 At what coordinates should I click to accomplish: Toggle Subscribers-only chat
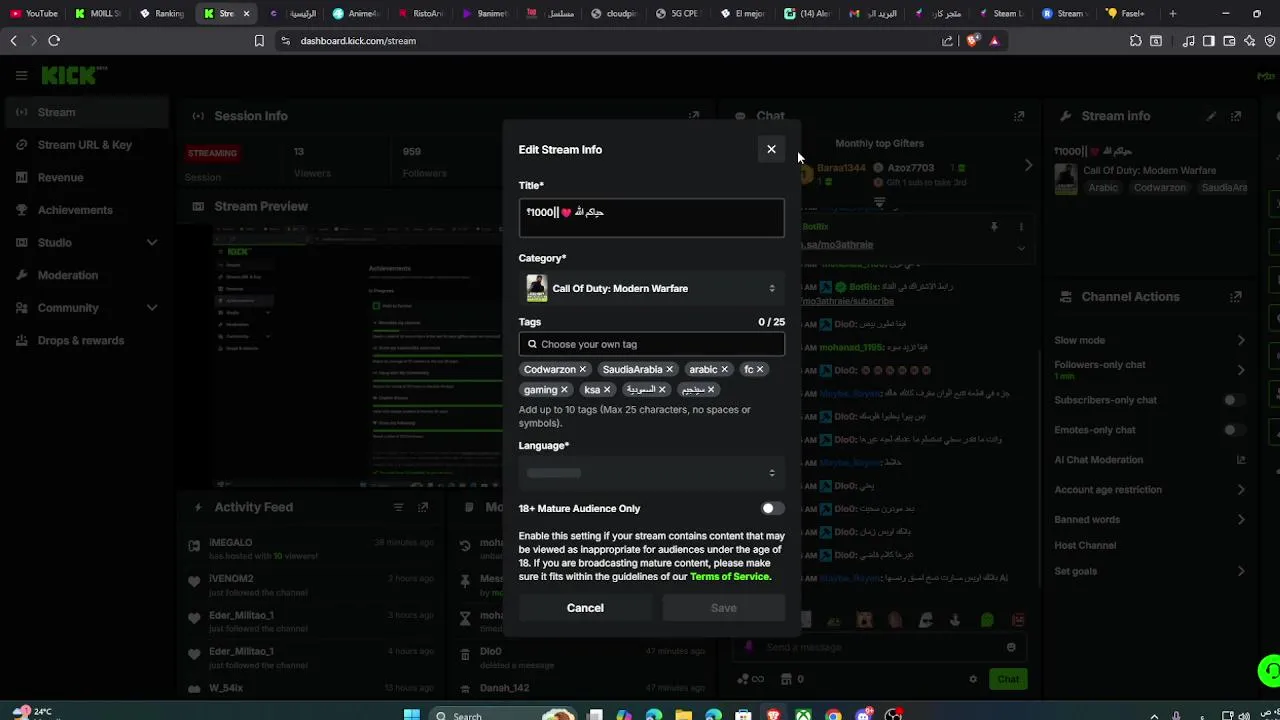pyautogui.click(x=1235, y=400)
